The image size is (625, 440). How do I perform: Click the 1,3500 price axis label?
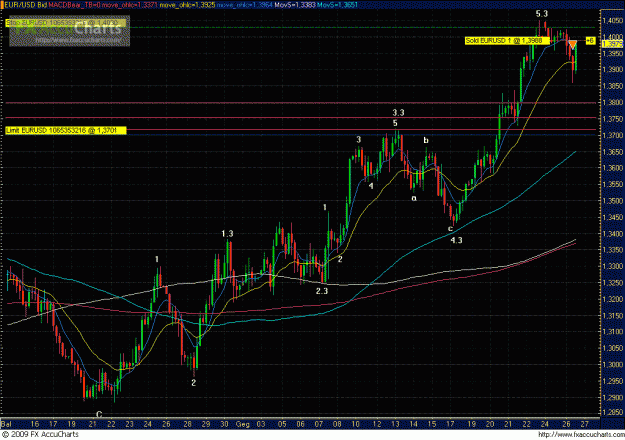[x=612, y=201]
